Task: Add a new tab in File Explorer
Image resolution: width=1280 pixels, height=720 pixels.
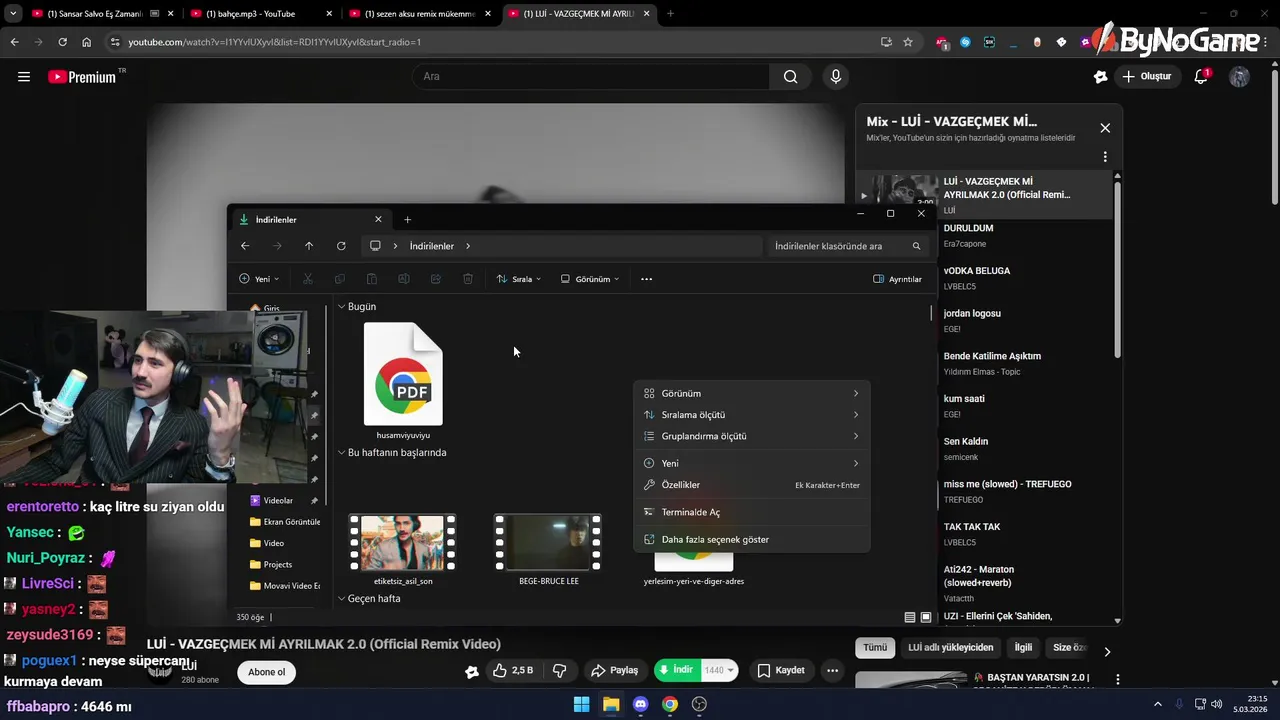Action: pyautogui.click(x=407, y=220)
